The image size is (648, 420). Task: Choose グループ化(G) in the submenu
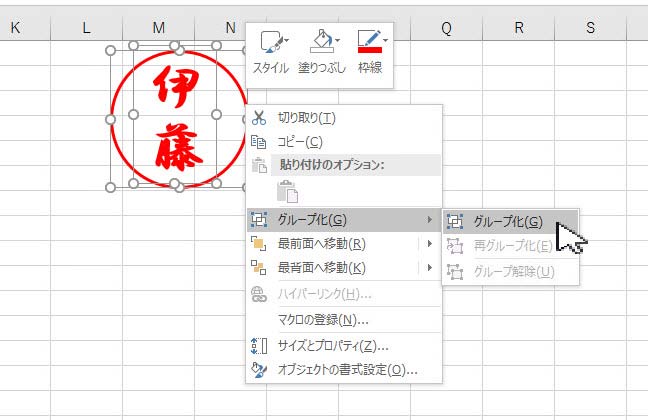[x=508, y=222]
